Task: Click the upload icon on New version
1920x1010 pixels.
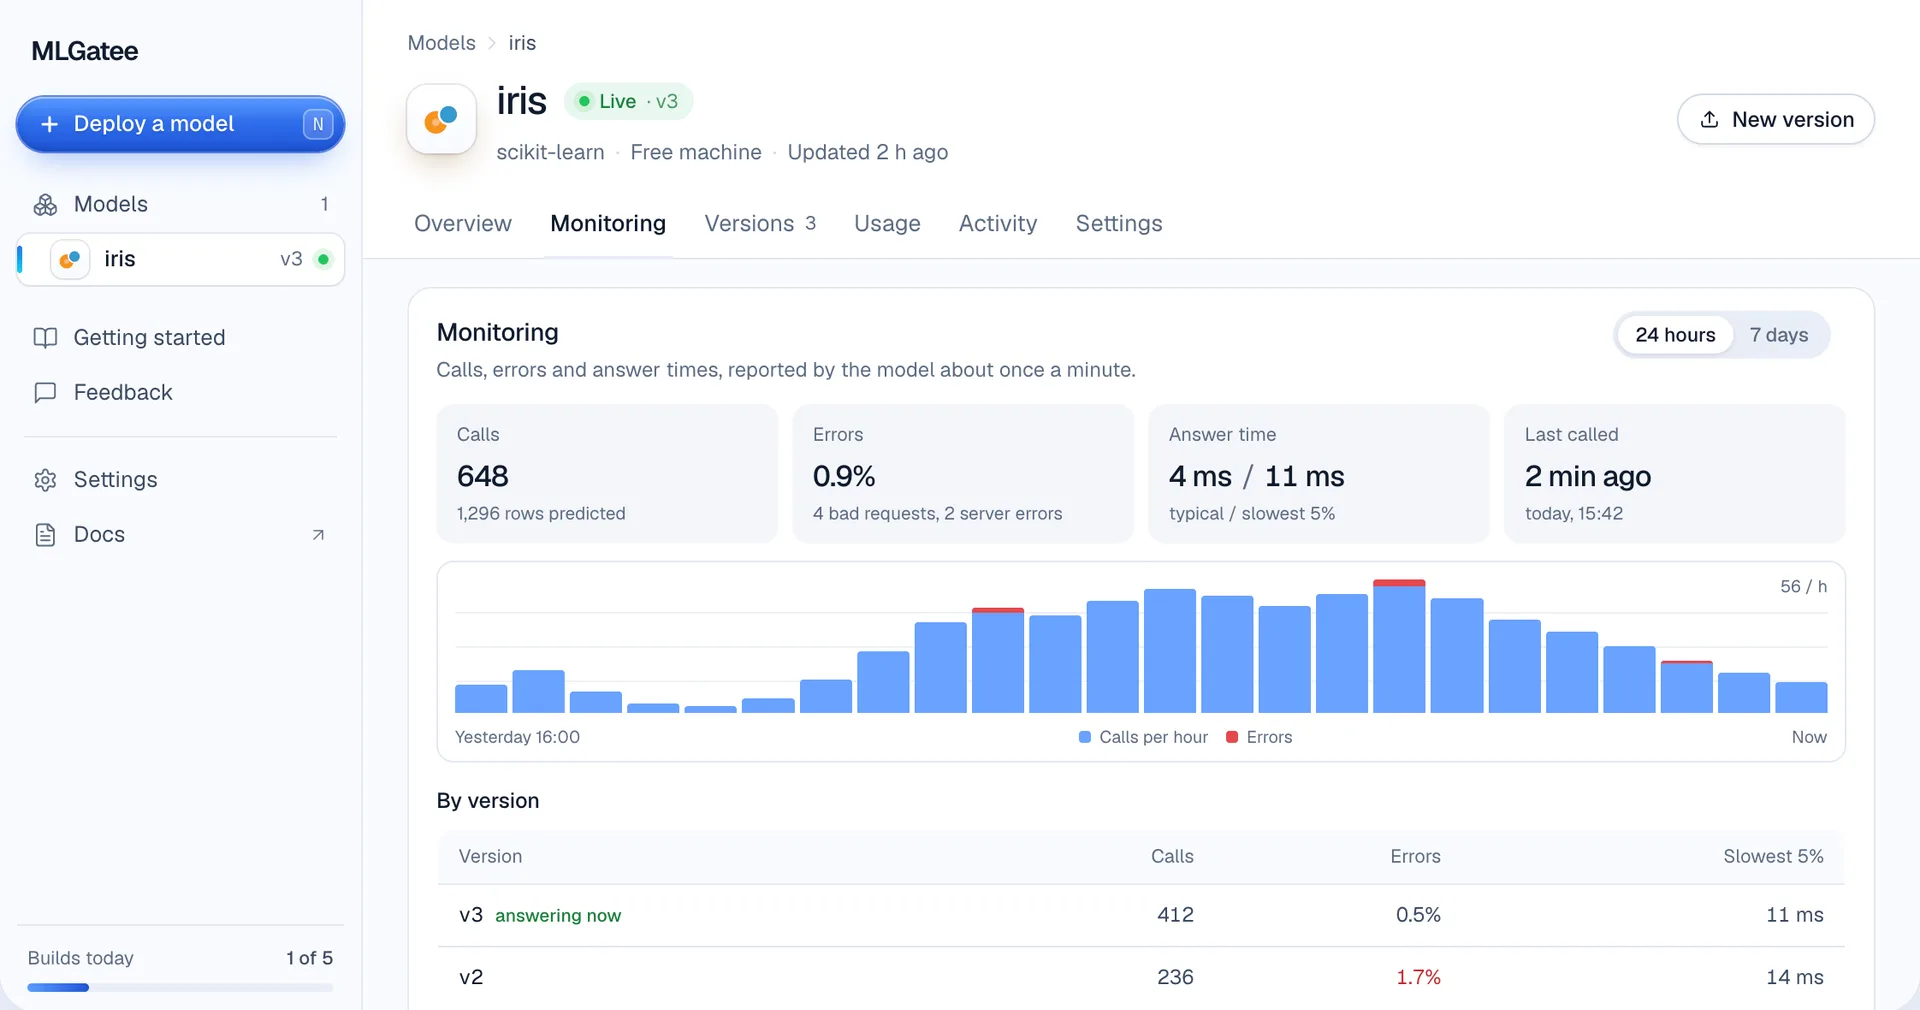Action: 1710,120
